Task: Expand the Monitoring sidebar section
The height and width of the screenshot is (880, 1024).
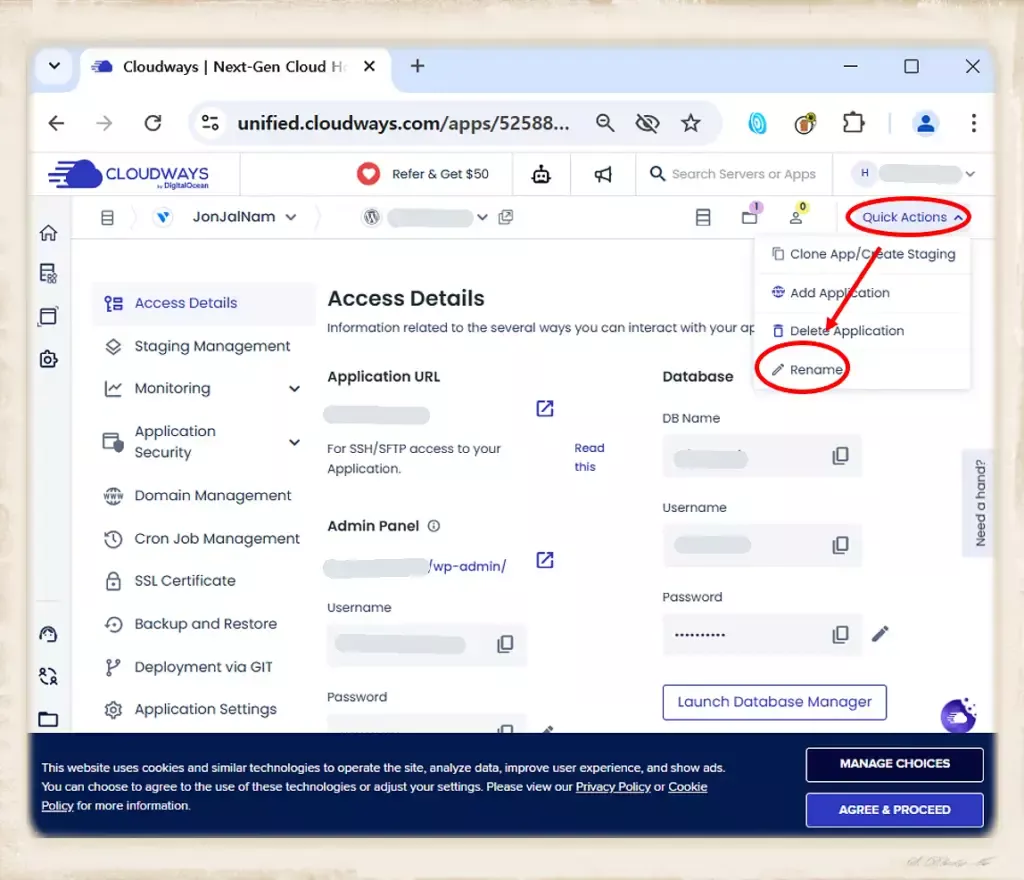Action: pos(294,389)
